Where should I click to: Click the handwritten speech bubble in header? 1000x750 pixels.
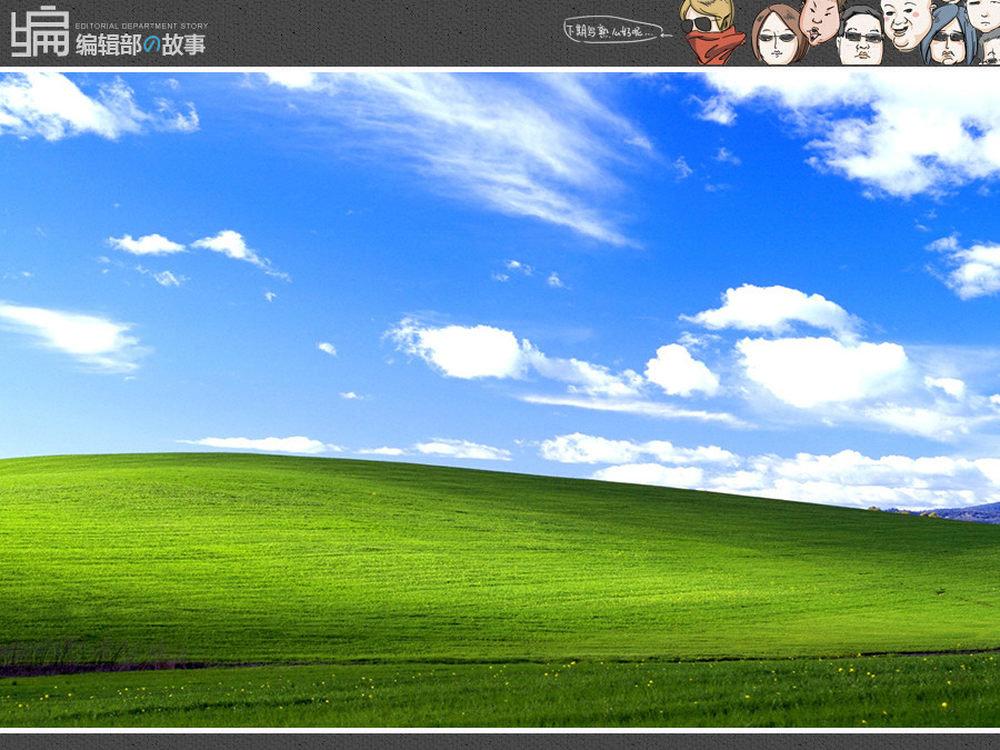click(x=612, y=31)
